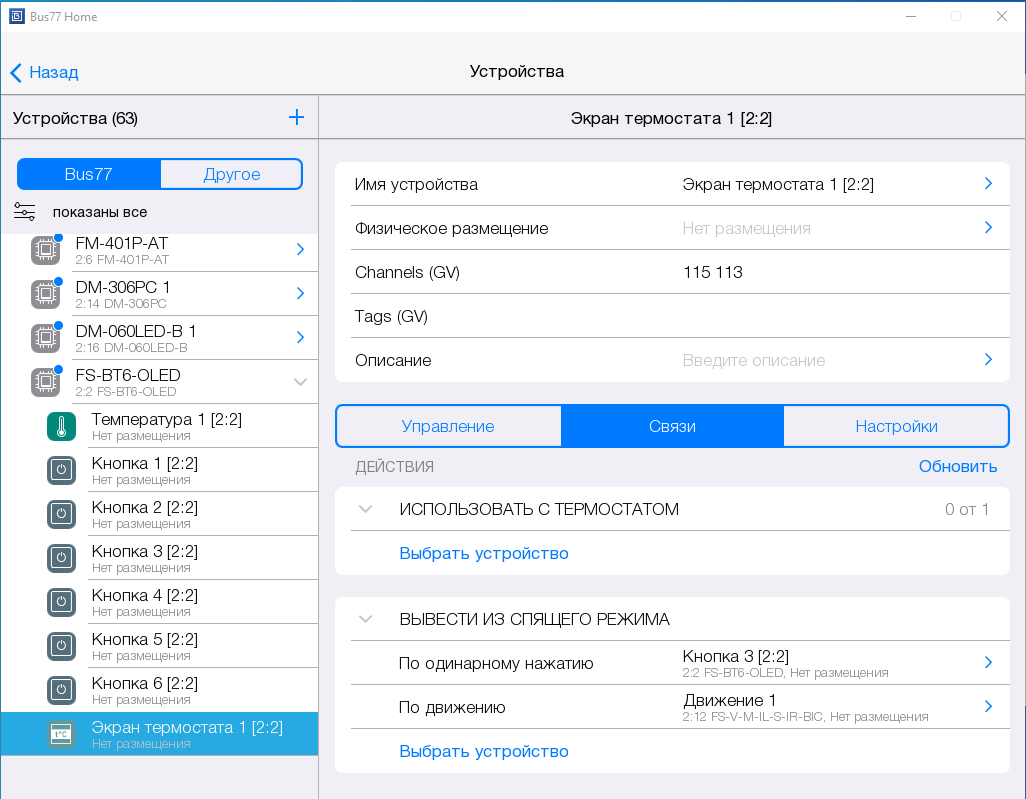
Task: Collapse the ВЫВЕСТИ ИЗ СПЯЩЕГО РЕЖИМА section
Action: click(x=366, y=619)
